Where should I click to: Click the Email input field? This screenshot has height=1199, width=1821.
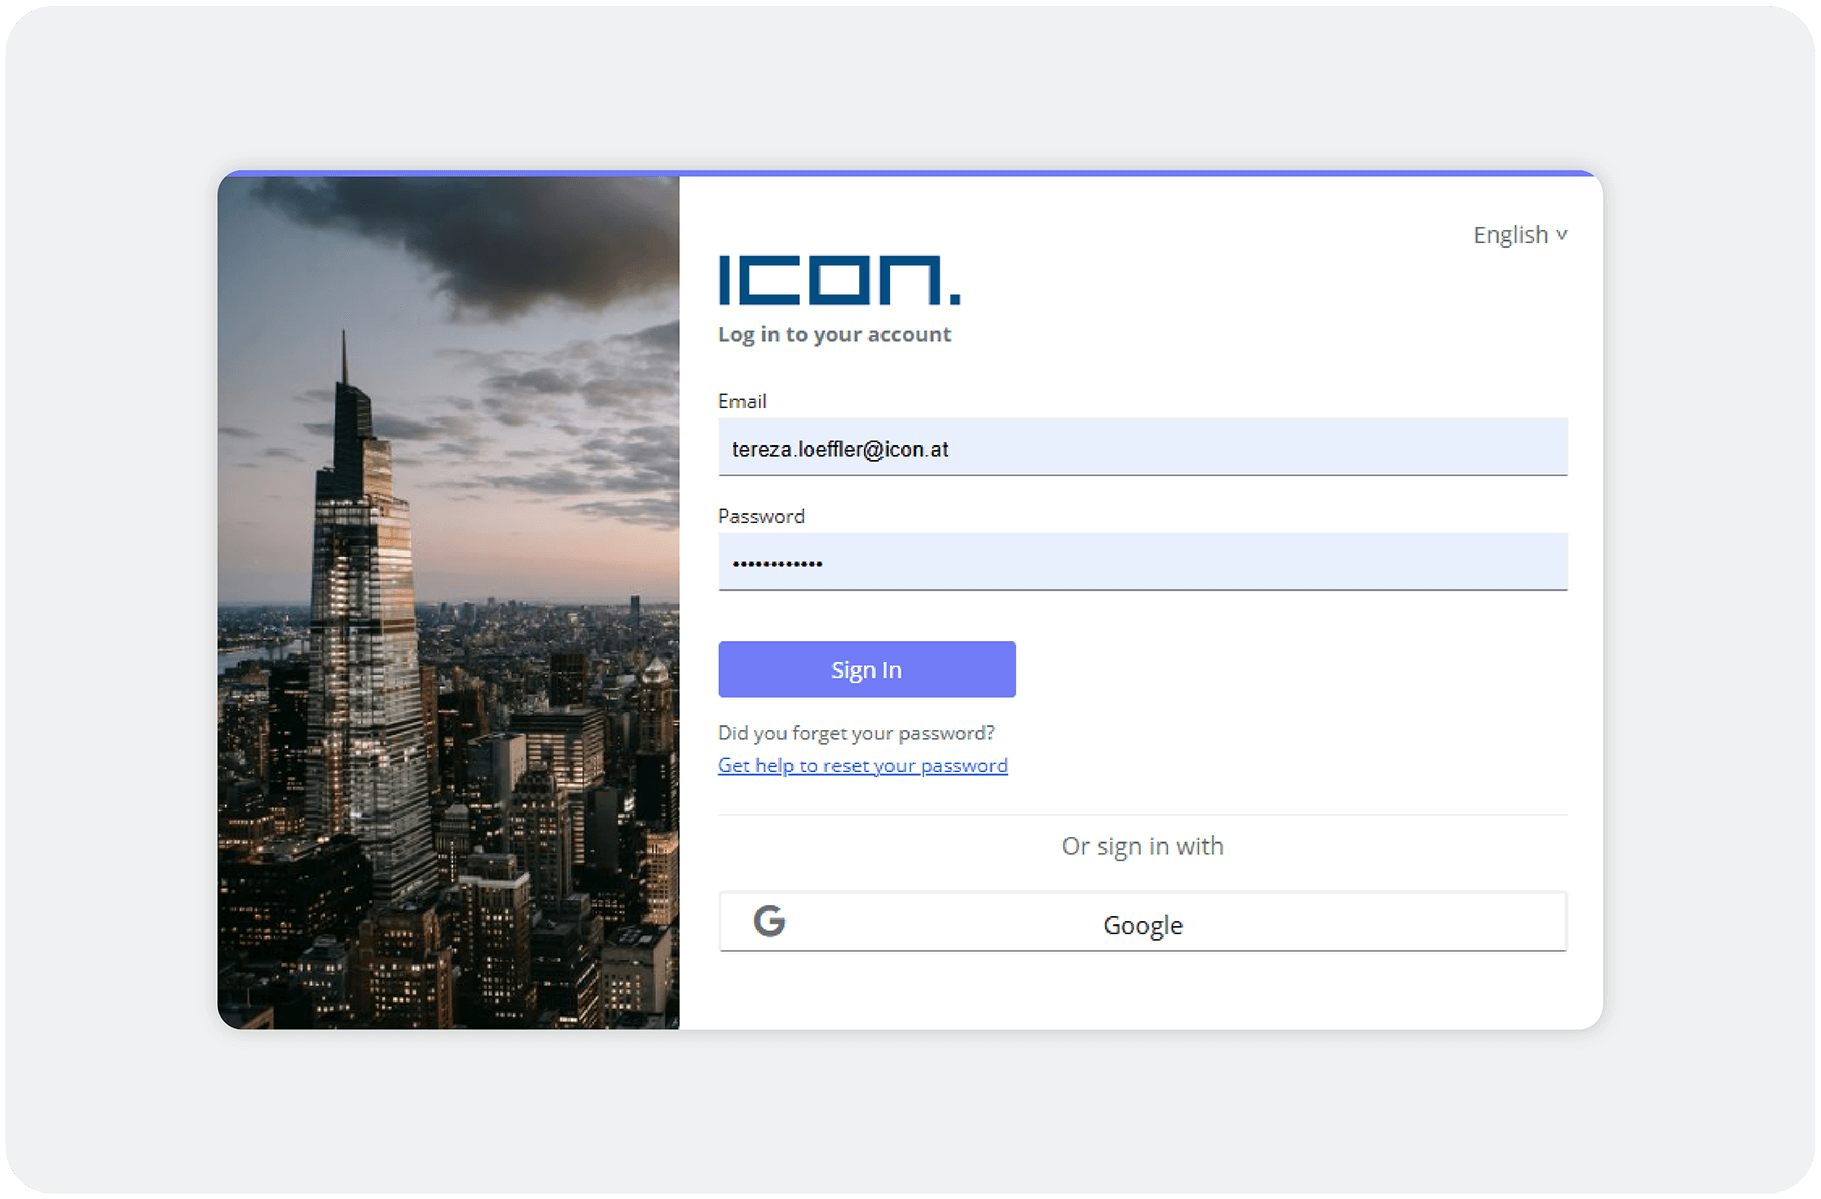(x=1142, y=447)
